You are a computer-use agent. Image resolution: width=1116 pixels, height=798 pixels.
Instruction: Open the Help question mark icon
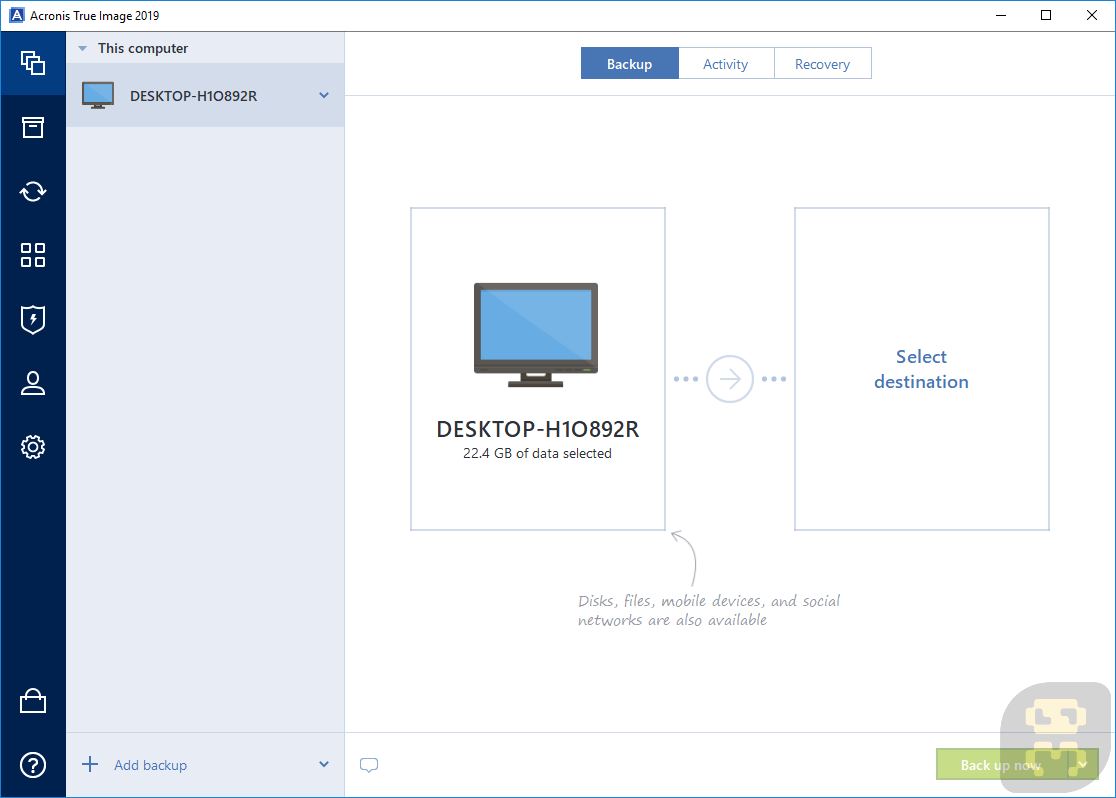click(x=33, y=765)
